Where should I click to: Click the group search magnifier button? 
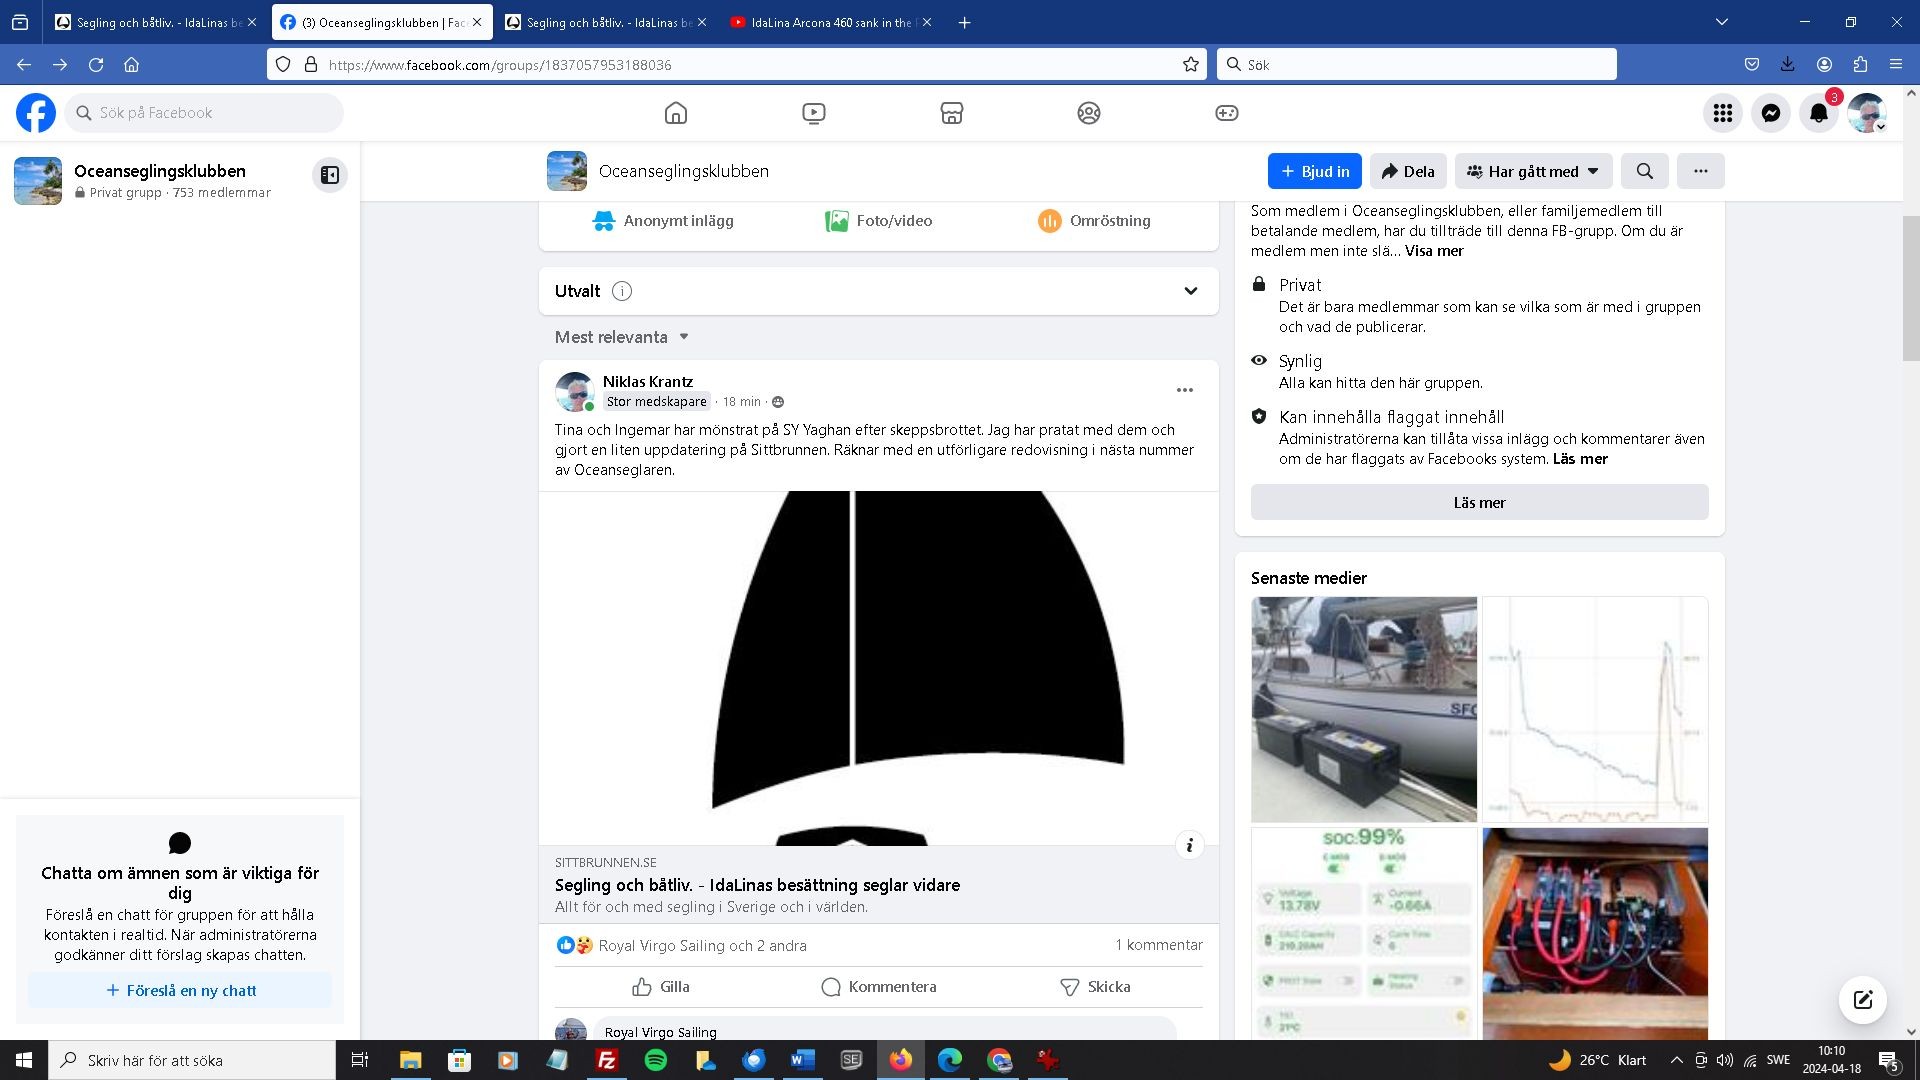point(1644,171)
